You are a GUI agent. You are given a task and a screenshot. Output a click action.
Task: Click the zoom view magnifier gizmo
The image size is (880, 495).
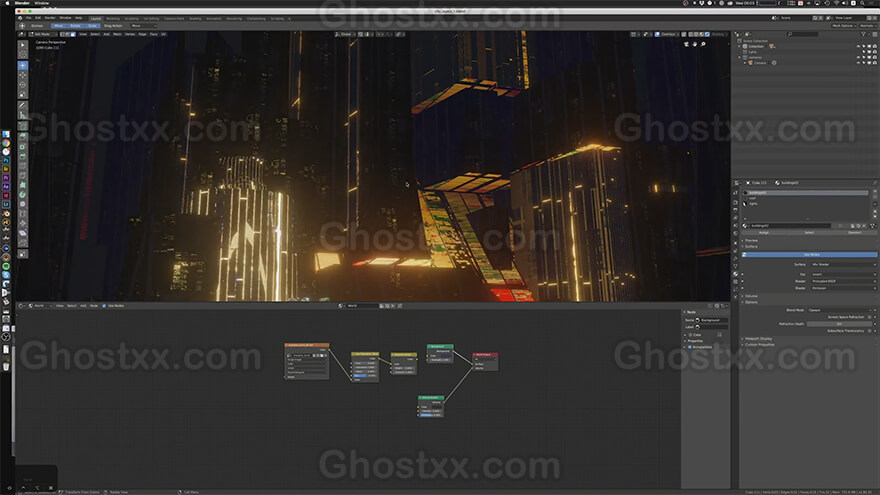(703, 44)
